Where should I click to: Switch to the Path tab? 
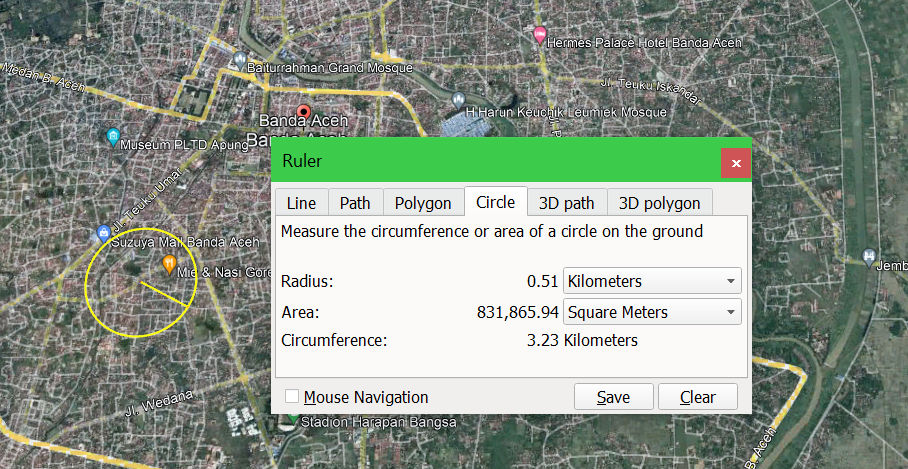[x=355, y=203]
